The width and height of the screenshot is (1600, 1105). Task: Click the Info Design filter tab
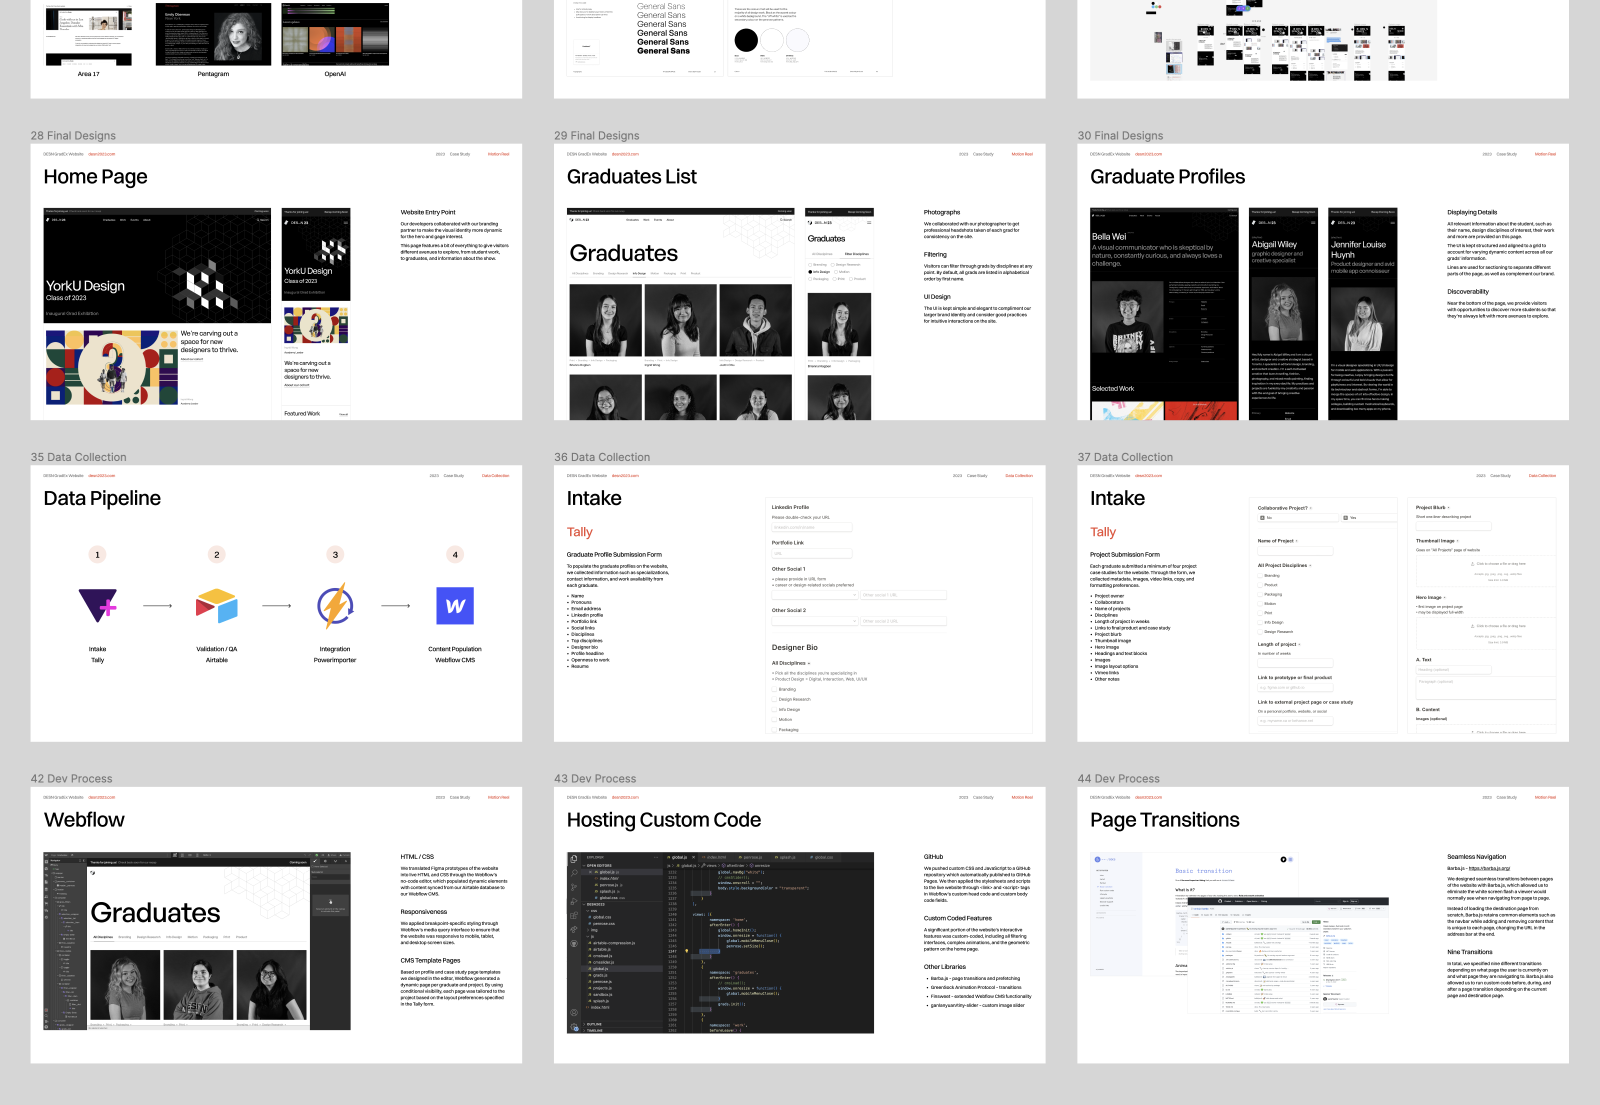[x=638, y=273]
